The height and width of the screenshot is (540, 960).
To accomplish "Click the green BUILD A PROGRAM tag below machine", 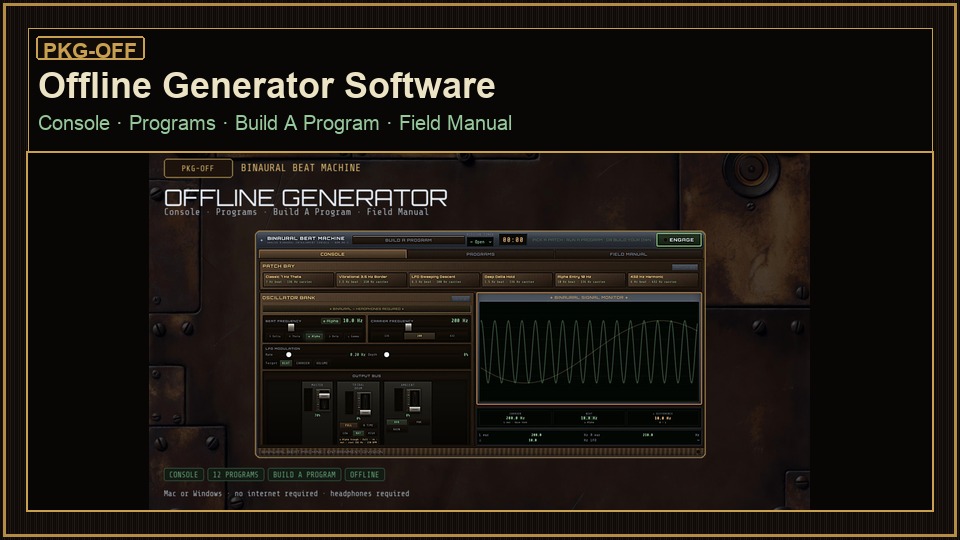I will click(304, 474).
